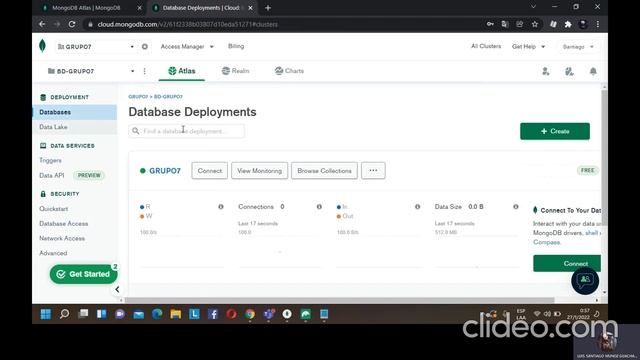Click the browser address bar
This screenshot has width=640, height=360.
point(282,24)
